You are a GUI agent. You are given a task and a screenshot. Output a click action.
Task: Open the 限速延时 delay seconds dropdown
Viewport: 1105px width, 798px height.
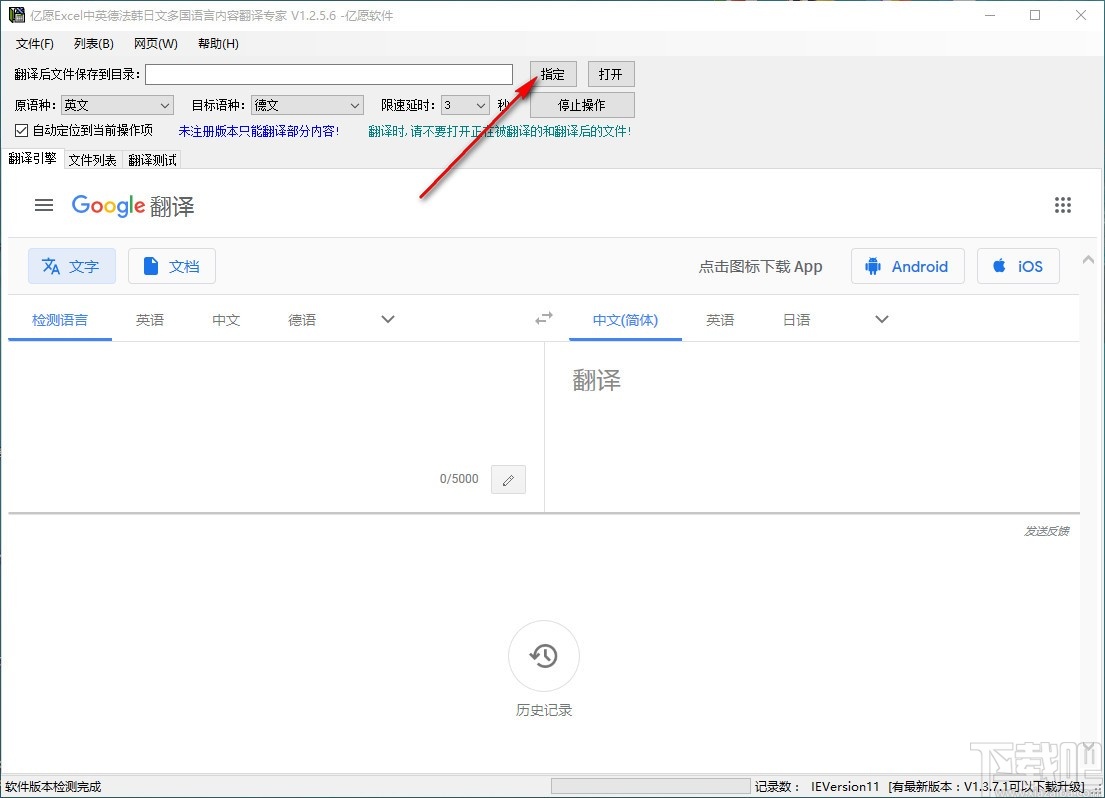pyautogui.click(x=463, y=104)
